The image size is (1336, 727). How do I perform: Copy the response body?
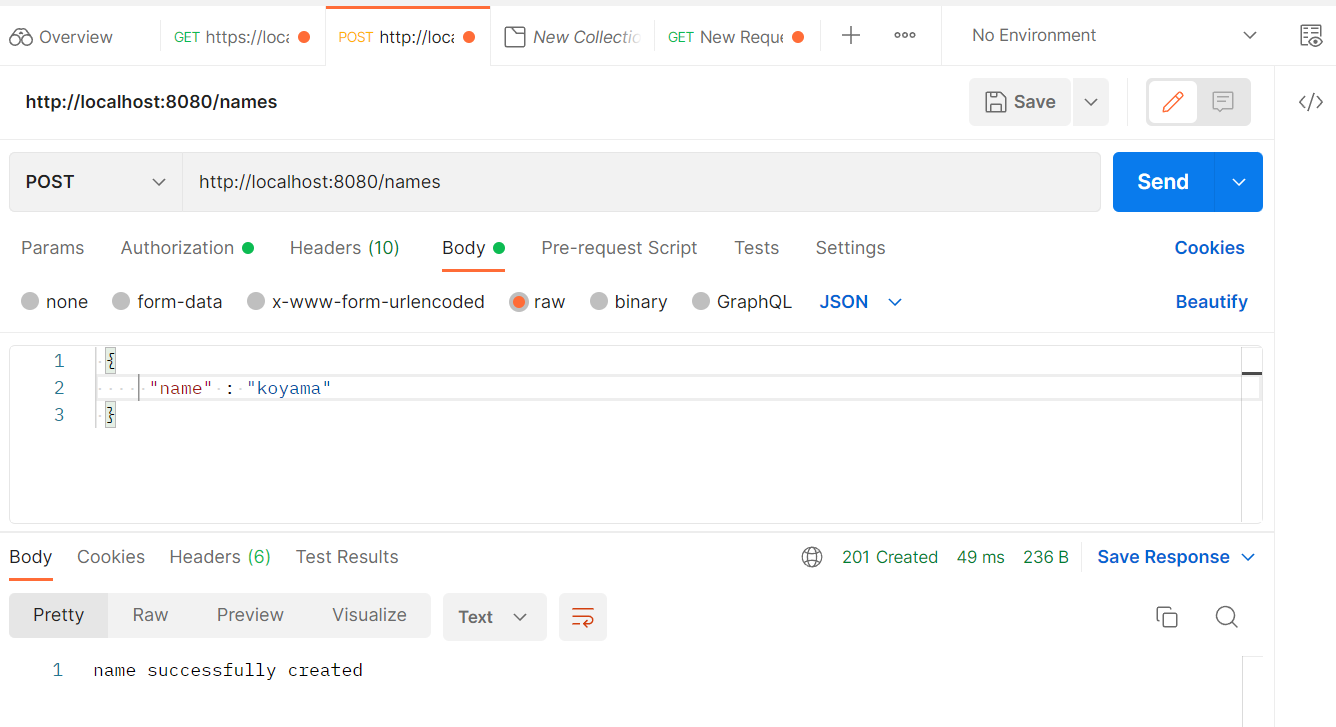(1167, 617)
